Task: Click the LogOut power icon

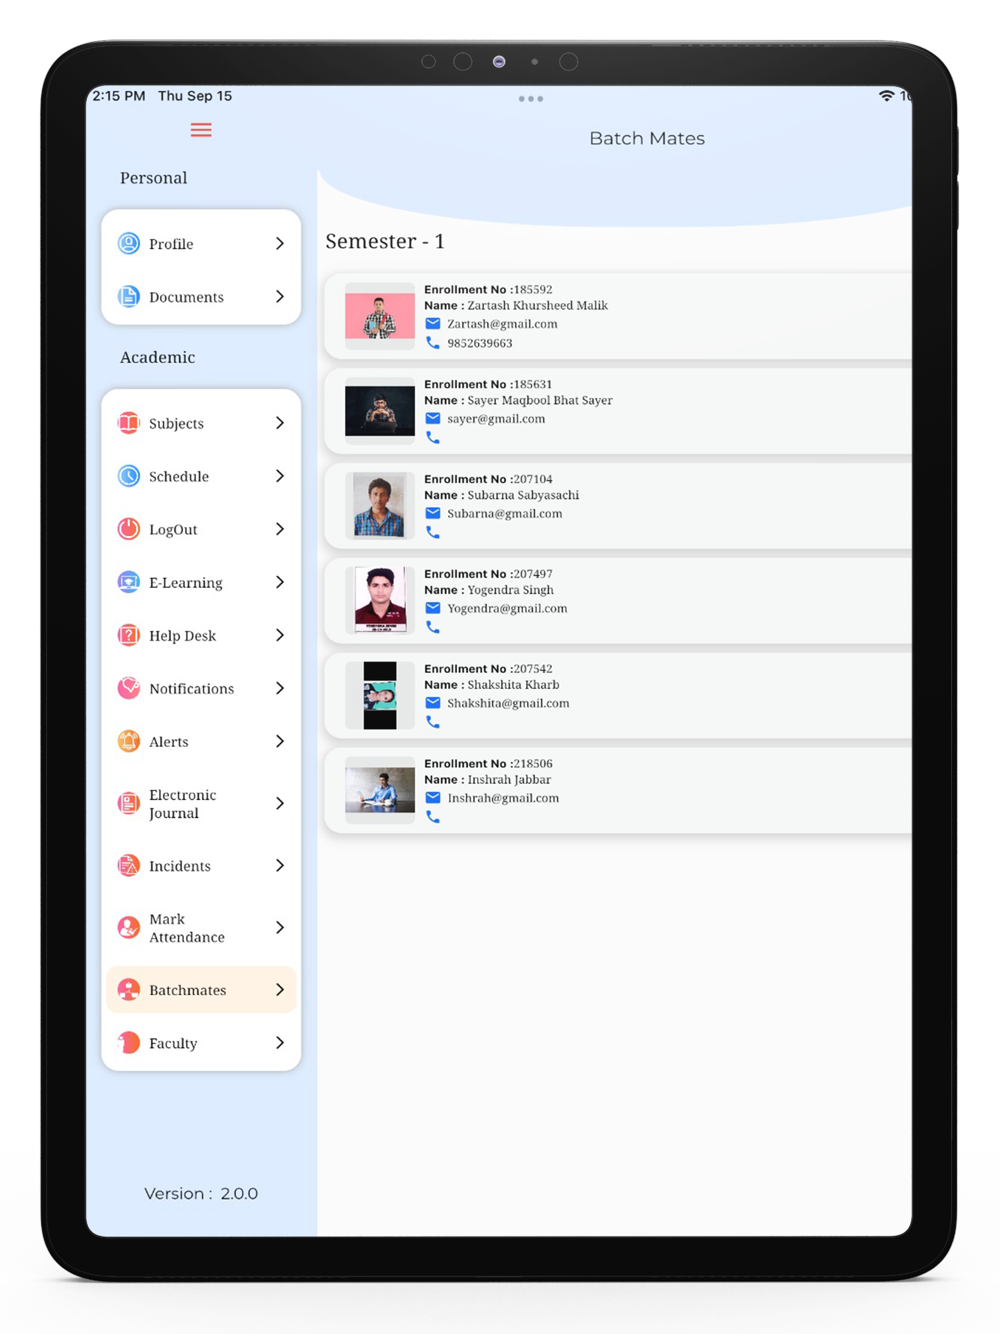Action: tap(129, 529)
